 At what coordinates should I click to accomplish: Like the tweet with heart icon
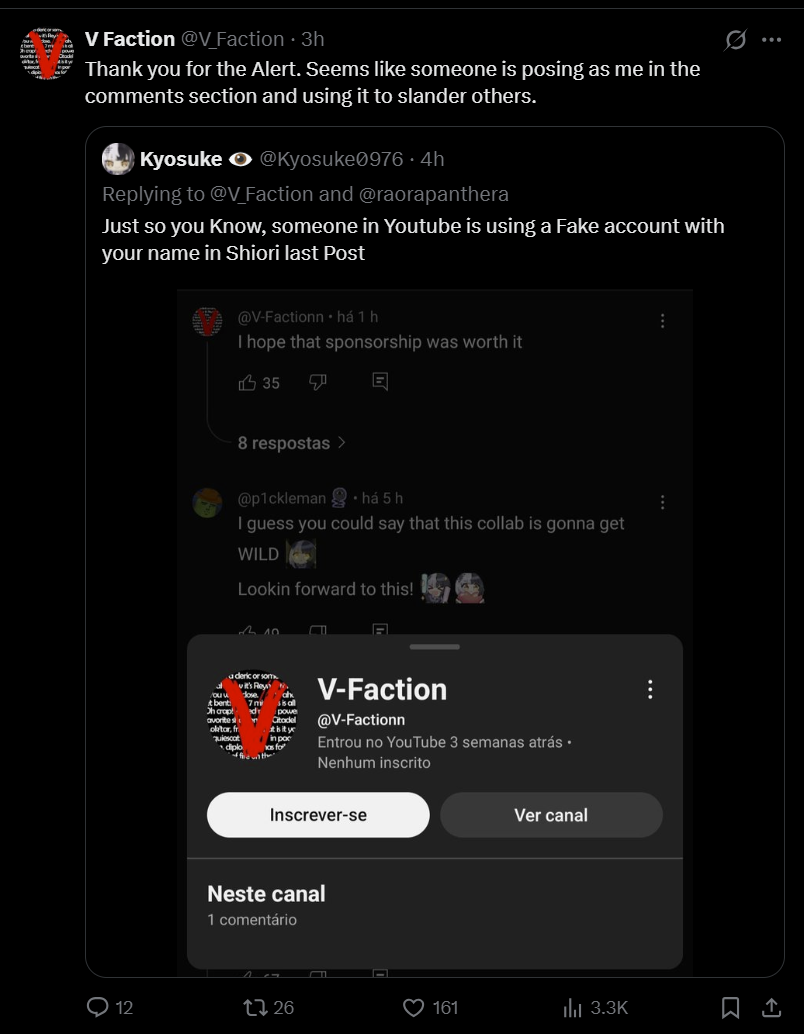point(414,1007)
